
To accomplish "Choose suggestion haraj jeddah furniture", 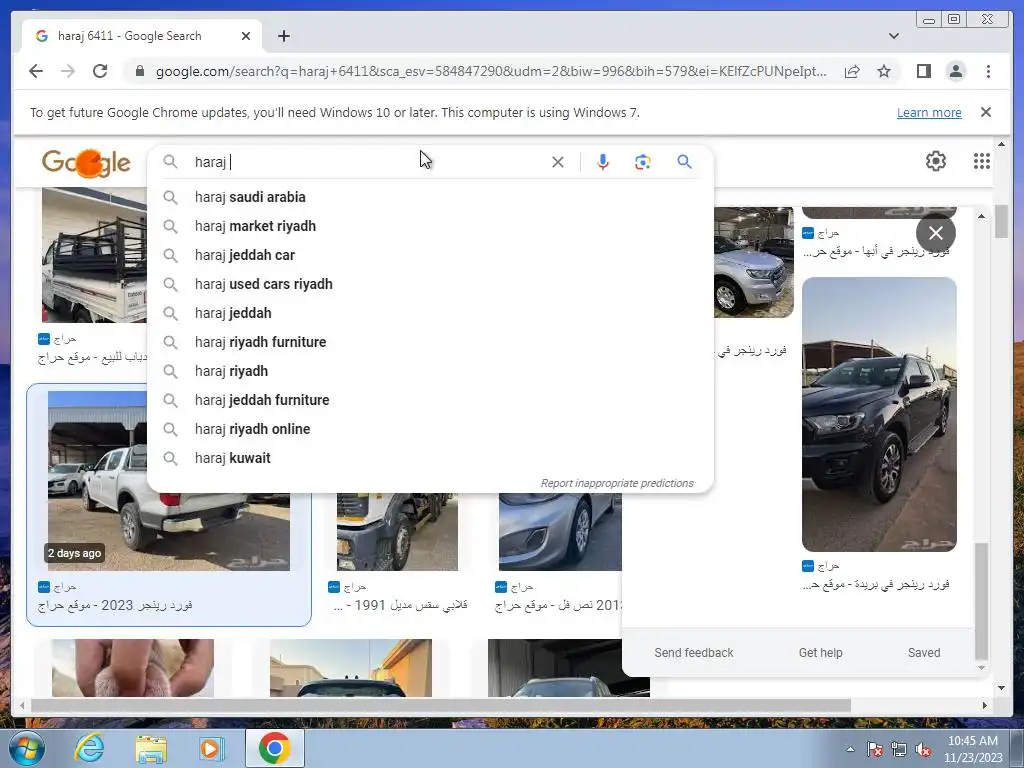I will [430, 400].
